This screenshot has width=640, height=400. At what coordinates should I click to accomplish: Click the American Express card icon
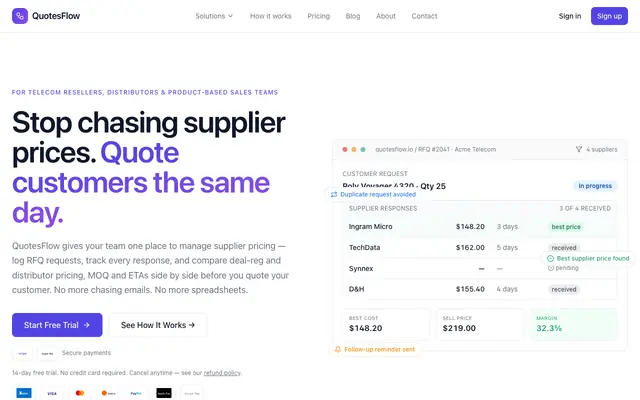[x=24, y=393]
